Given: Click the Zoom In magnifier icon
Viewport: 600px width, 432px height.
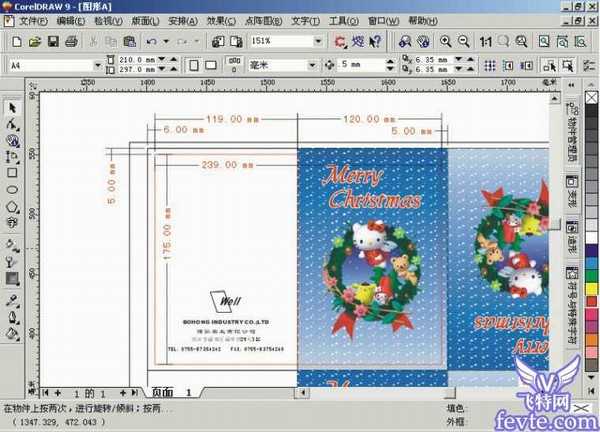Looking at the screenshot, I should point(446,42).
